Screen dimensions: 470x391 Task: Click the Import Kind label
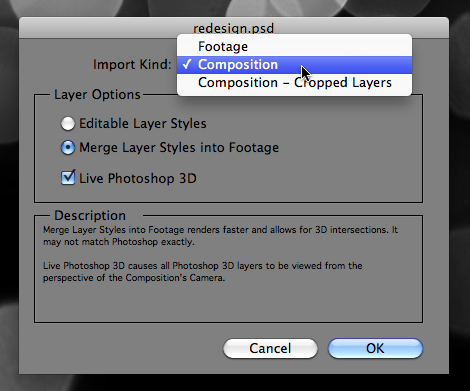132,65
